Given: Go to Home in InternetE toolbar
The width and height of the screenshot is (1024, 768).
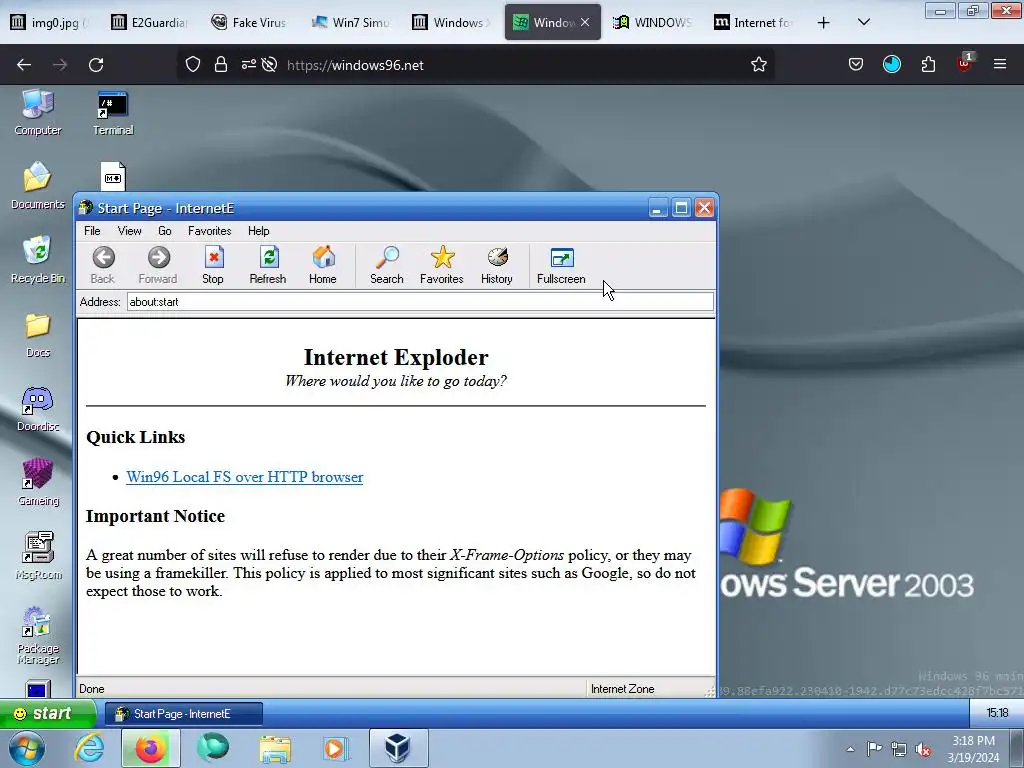Looking at the screenshot, I should coord(323,264).
